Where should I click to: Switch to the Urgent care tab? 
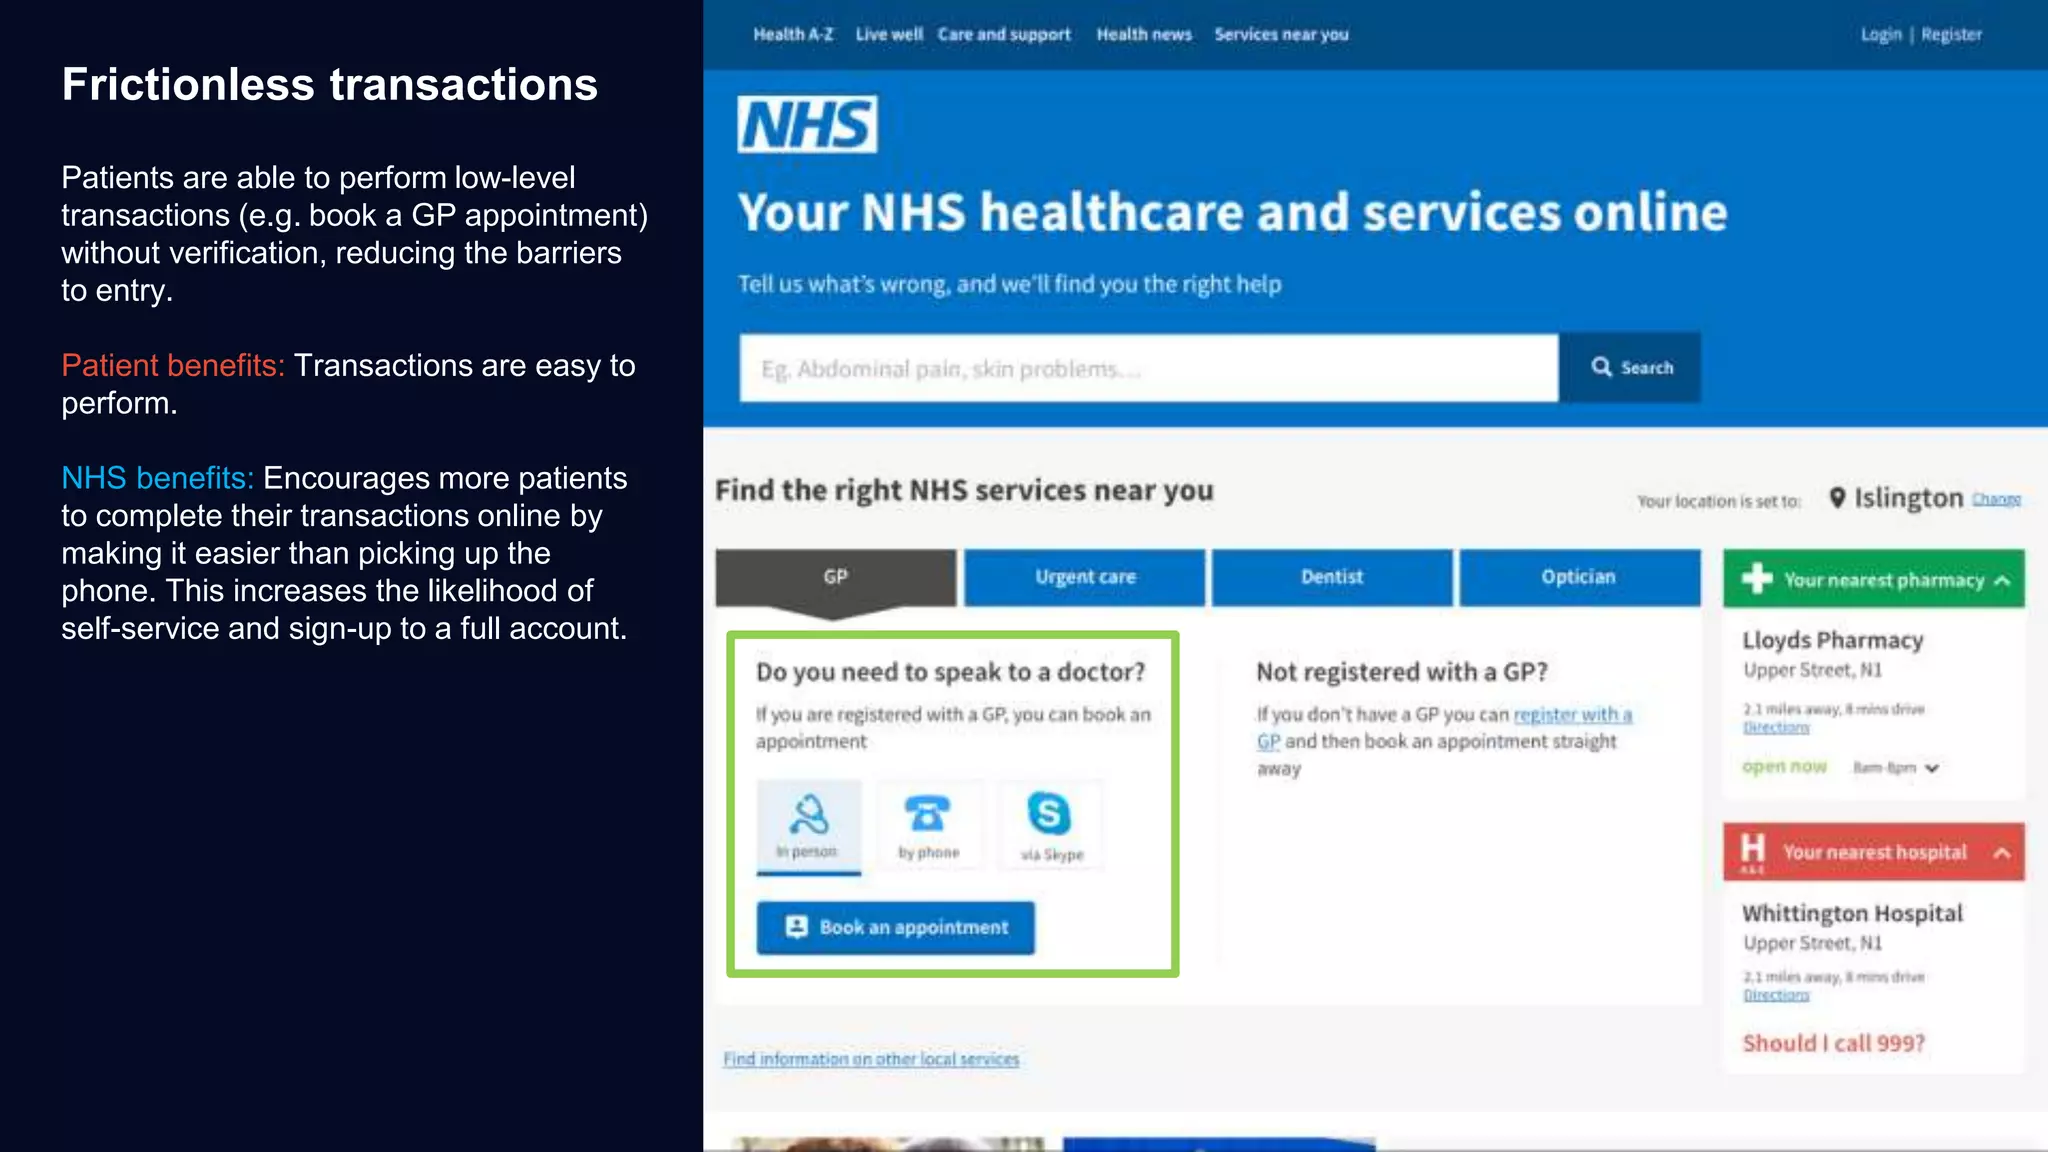(1085, 577)
